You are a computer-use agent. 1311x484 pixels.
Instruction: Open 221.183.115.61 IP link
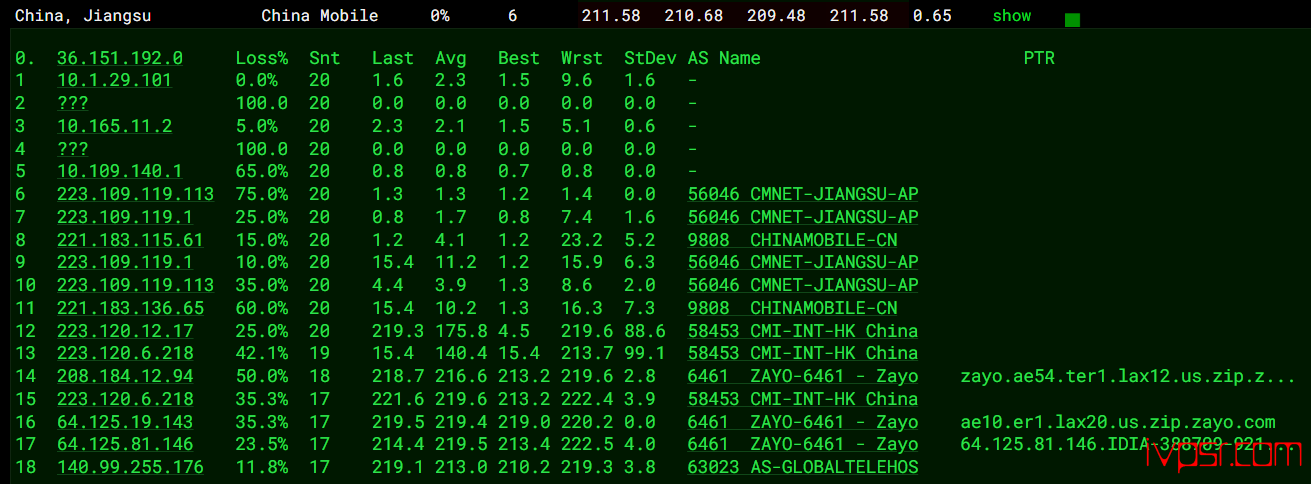pos(130,240)
